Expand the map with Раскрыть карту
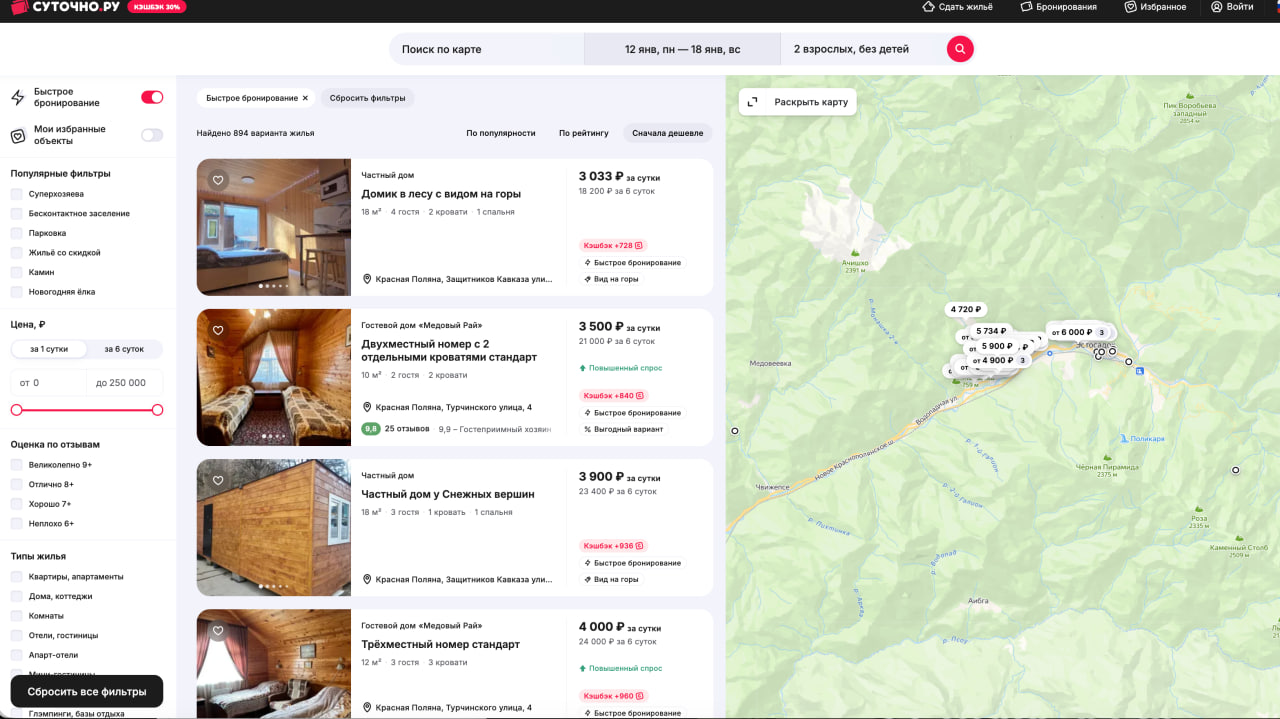 coord(798,102)
